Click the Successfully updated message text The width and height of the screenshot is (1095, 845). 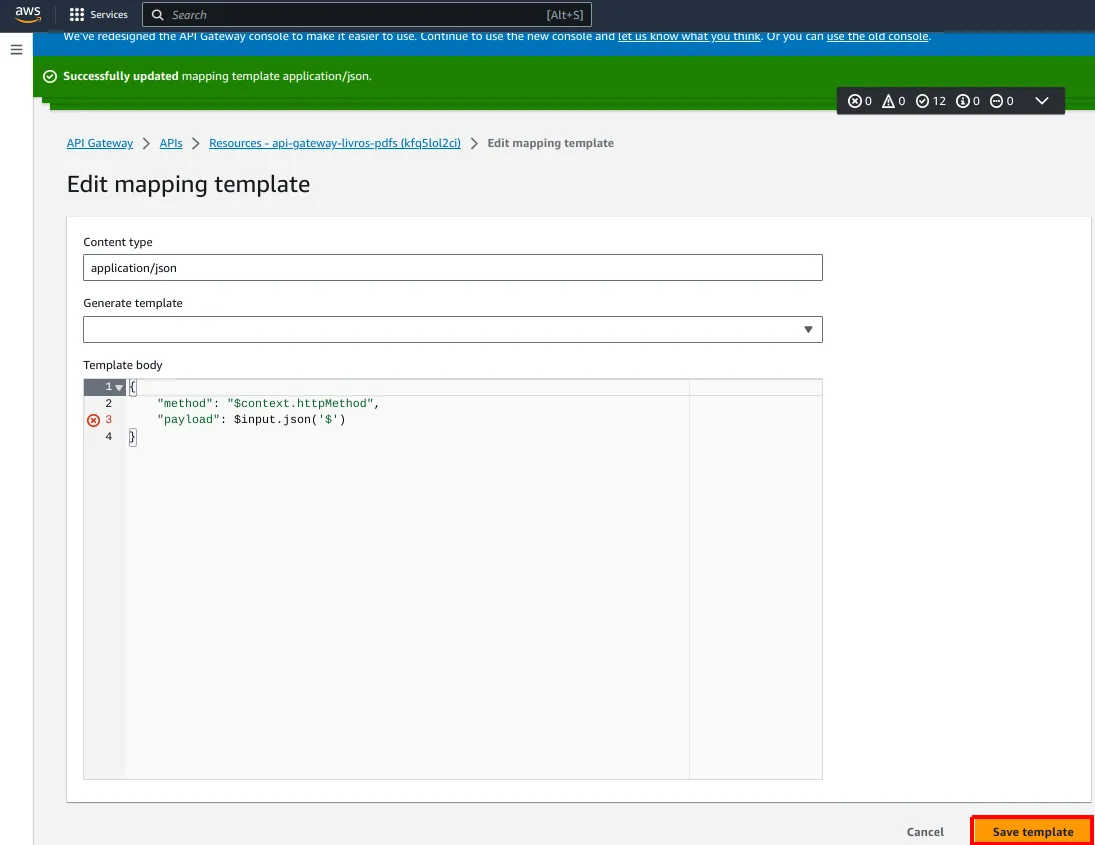217,76
